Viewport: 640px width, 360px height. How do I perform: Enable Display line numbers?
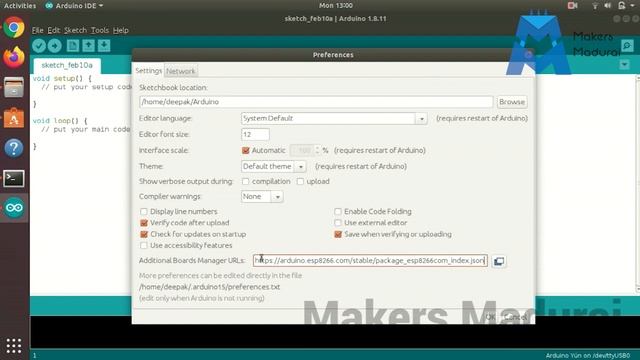(144, 211)
